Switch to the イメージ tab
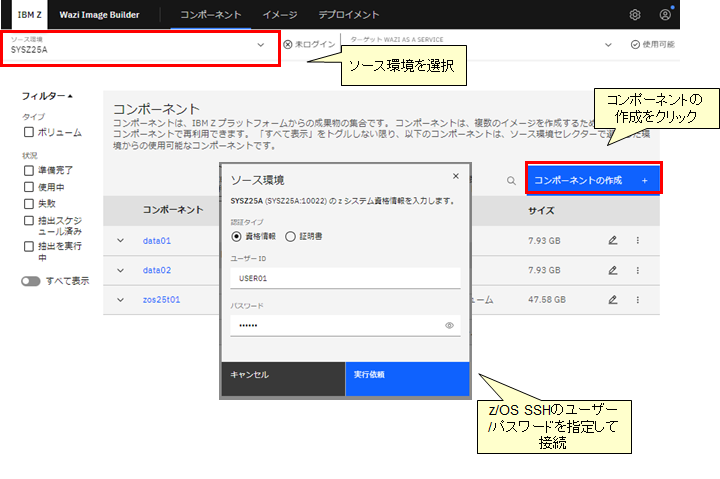Image resolution: width=720 pixels, height=479 pixels. 280,15
